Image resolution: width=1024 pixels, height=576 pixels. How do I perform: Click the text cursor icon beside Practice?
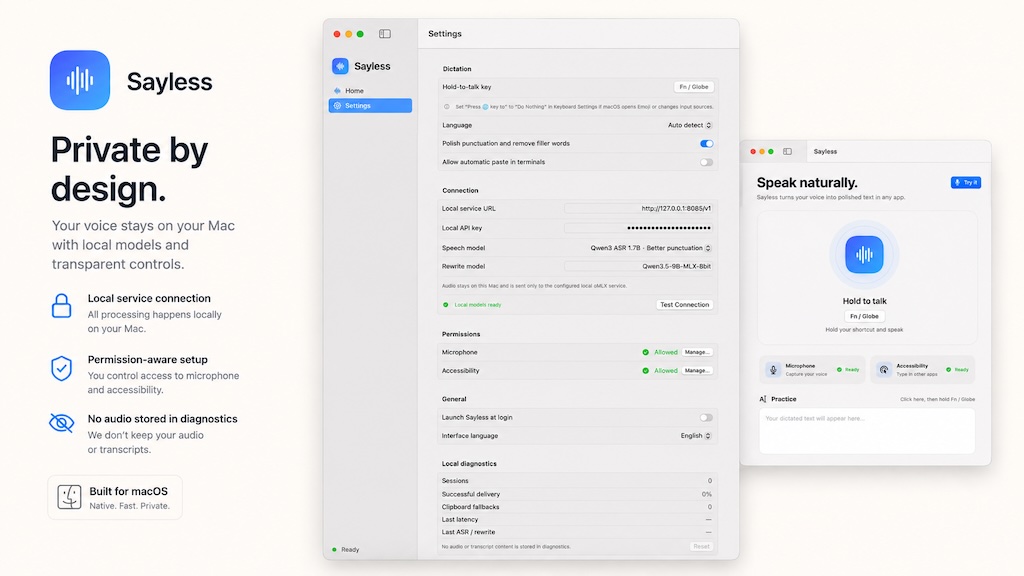pyautogui.click(x=763, y=399)
